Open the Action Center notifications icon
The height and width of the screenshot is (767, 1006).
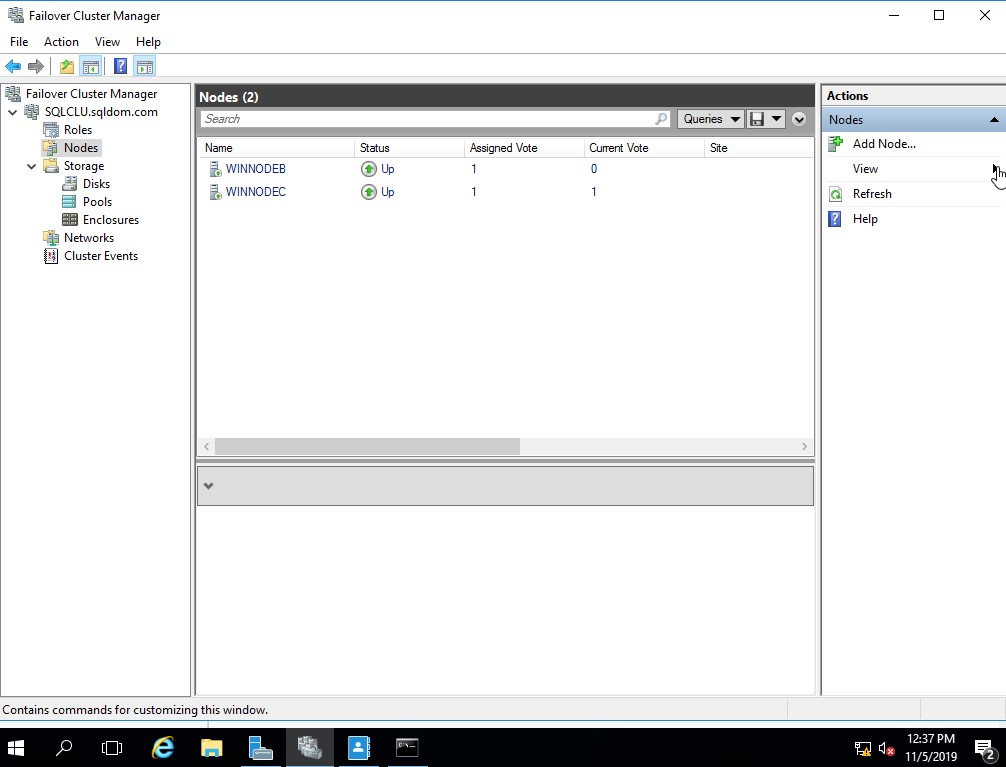[x=985, y=748]
